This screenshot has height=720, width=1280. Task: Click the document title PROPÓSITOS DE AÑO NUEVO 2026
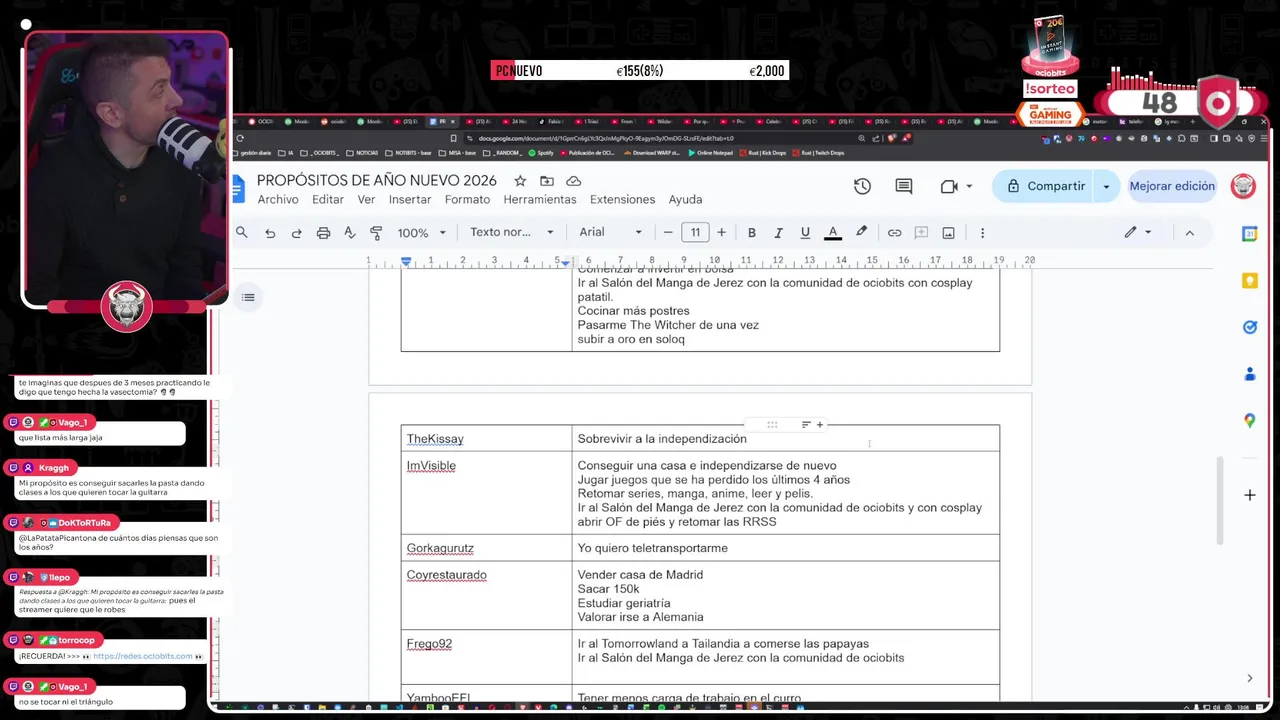pyautogui.click(x=377, y=180)
